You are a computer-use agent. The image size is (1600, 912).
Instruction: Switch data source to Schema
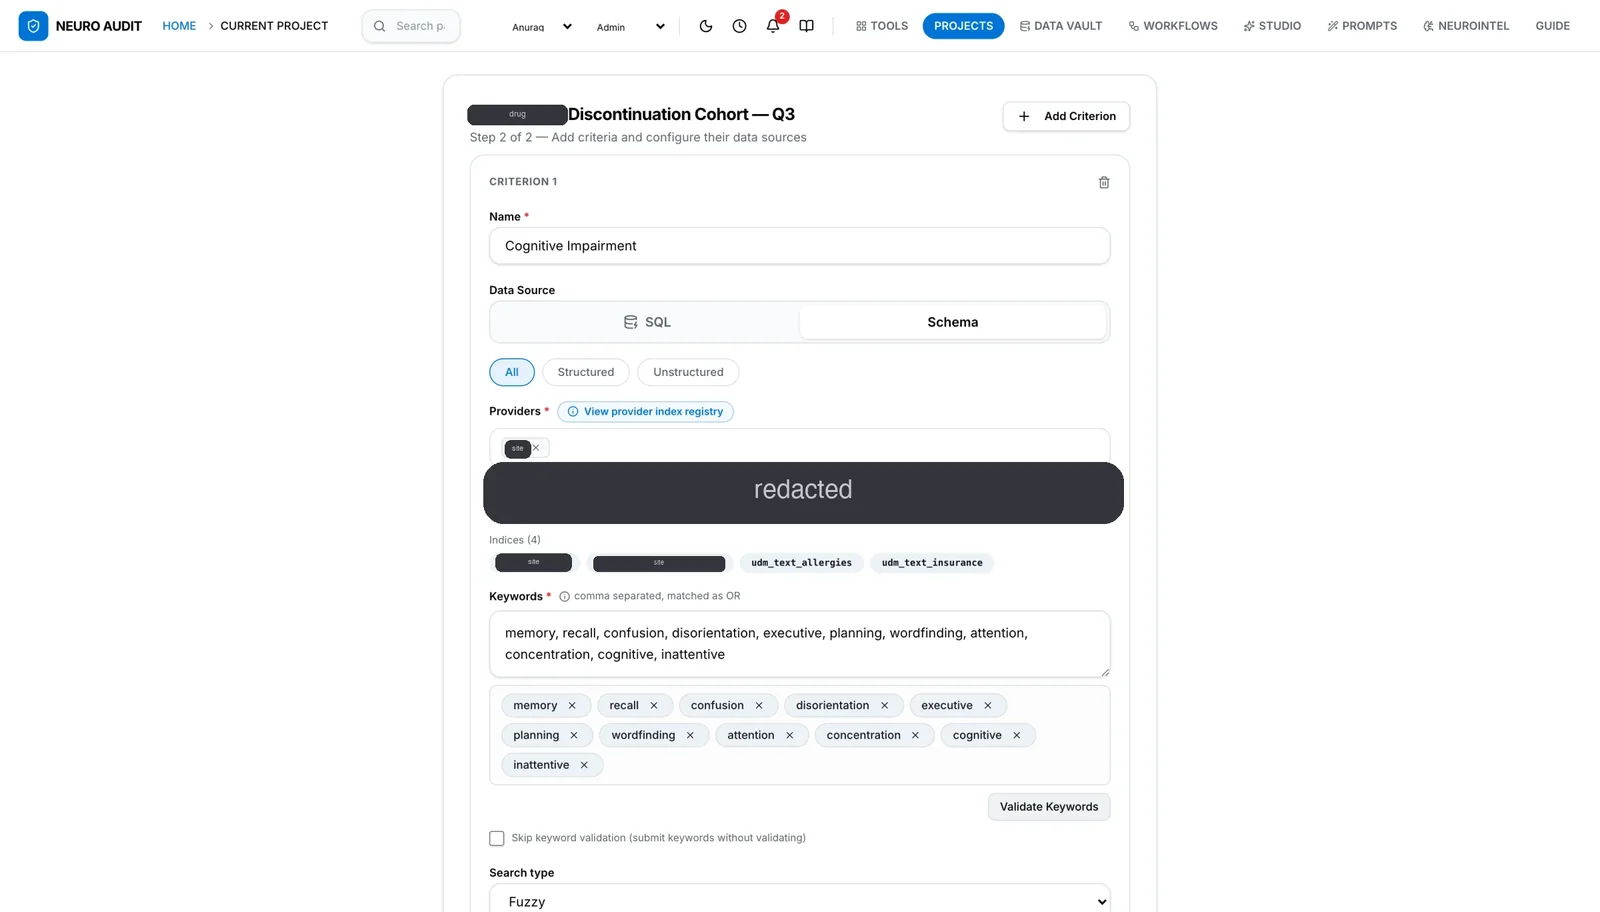(x=953, y=322)
